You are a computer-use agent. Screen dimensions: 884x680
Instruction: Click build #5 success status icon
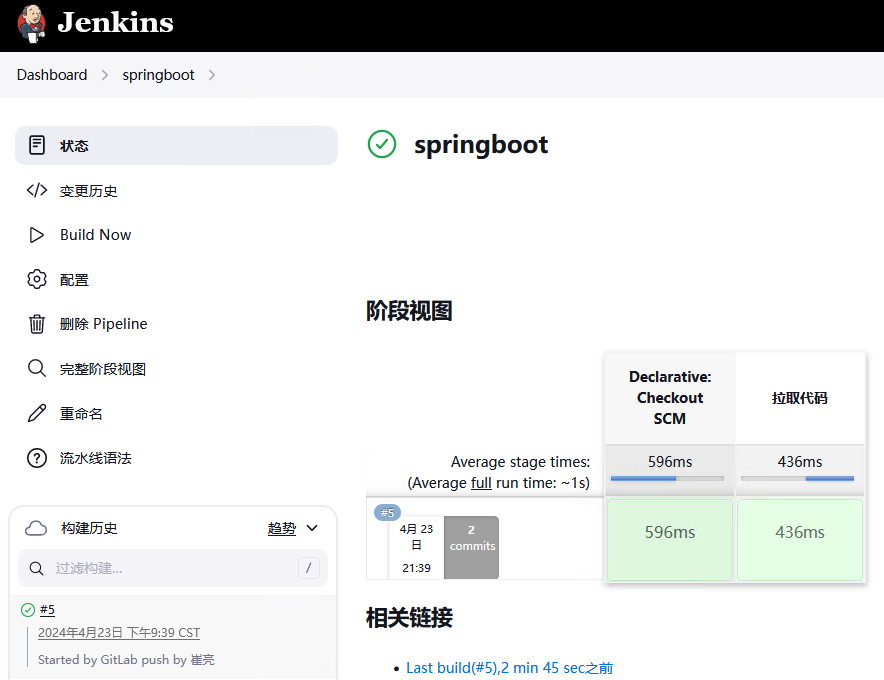(28, 610)
